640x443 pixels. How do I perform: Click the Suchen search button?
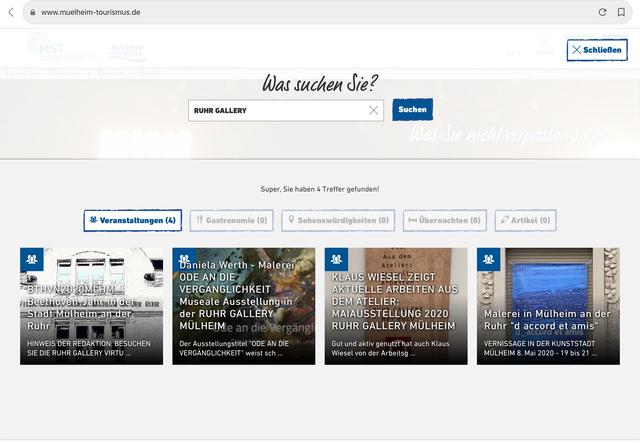(413, 109)
